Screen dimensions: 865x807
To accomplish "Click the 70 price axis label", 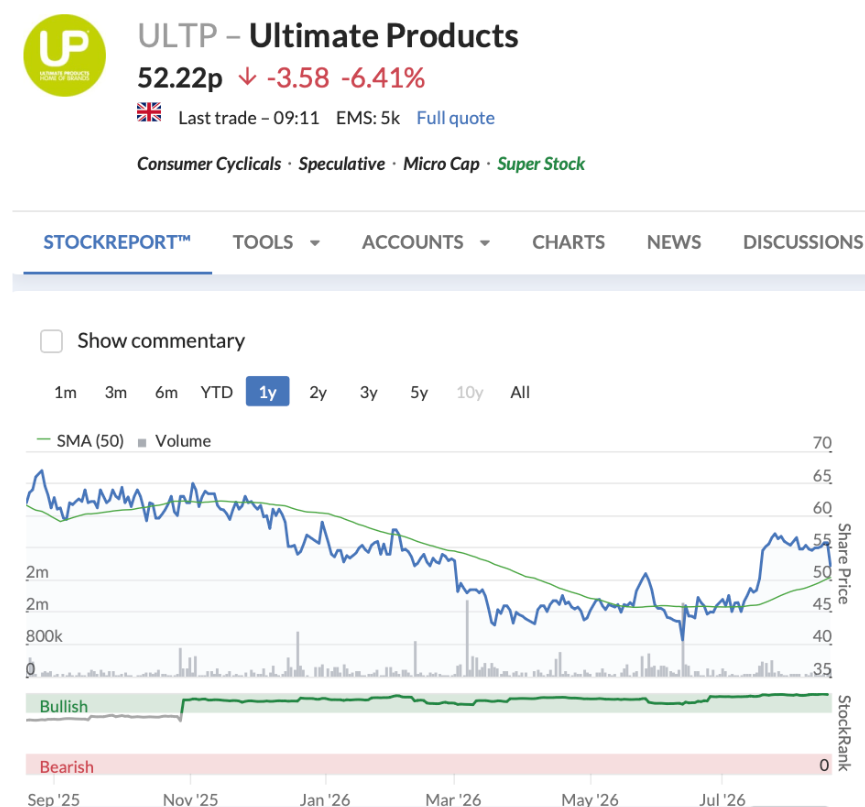I will tap(822, 443).
